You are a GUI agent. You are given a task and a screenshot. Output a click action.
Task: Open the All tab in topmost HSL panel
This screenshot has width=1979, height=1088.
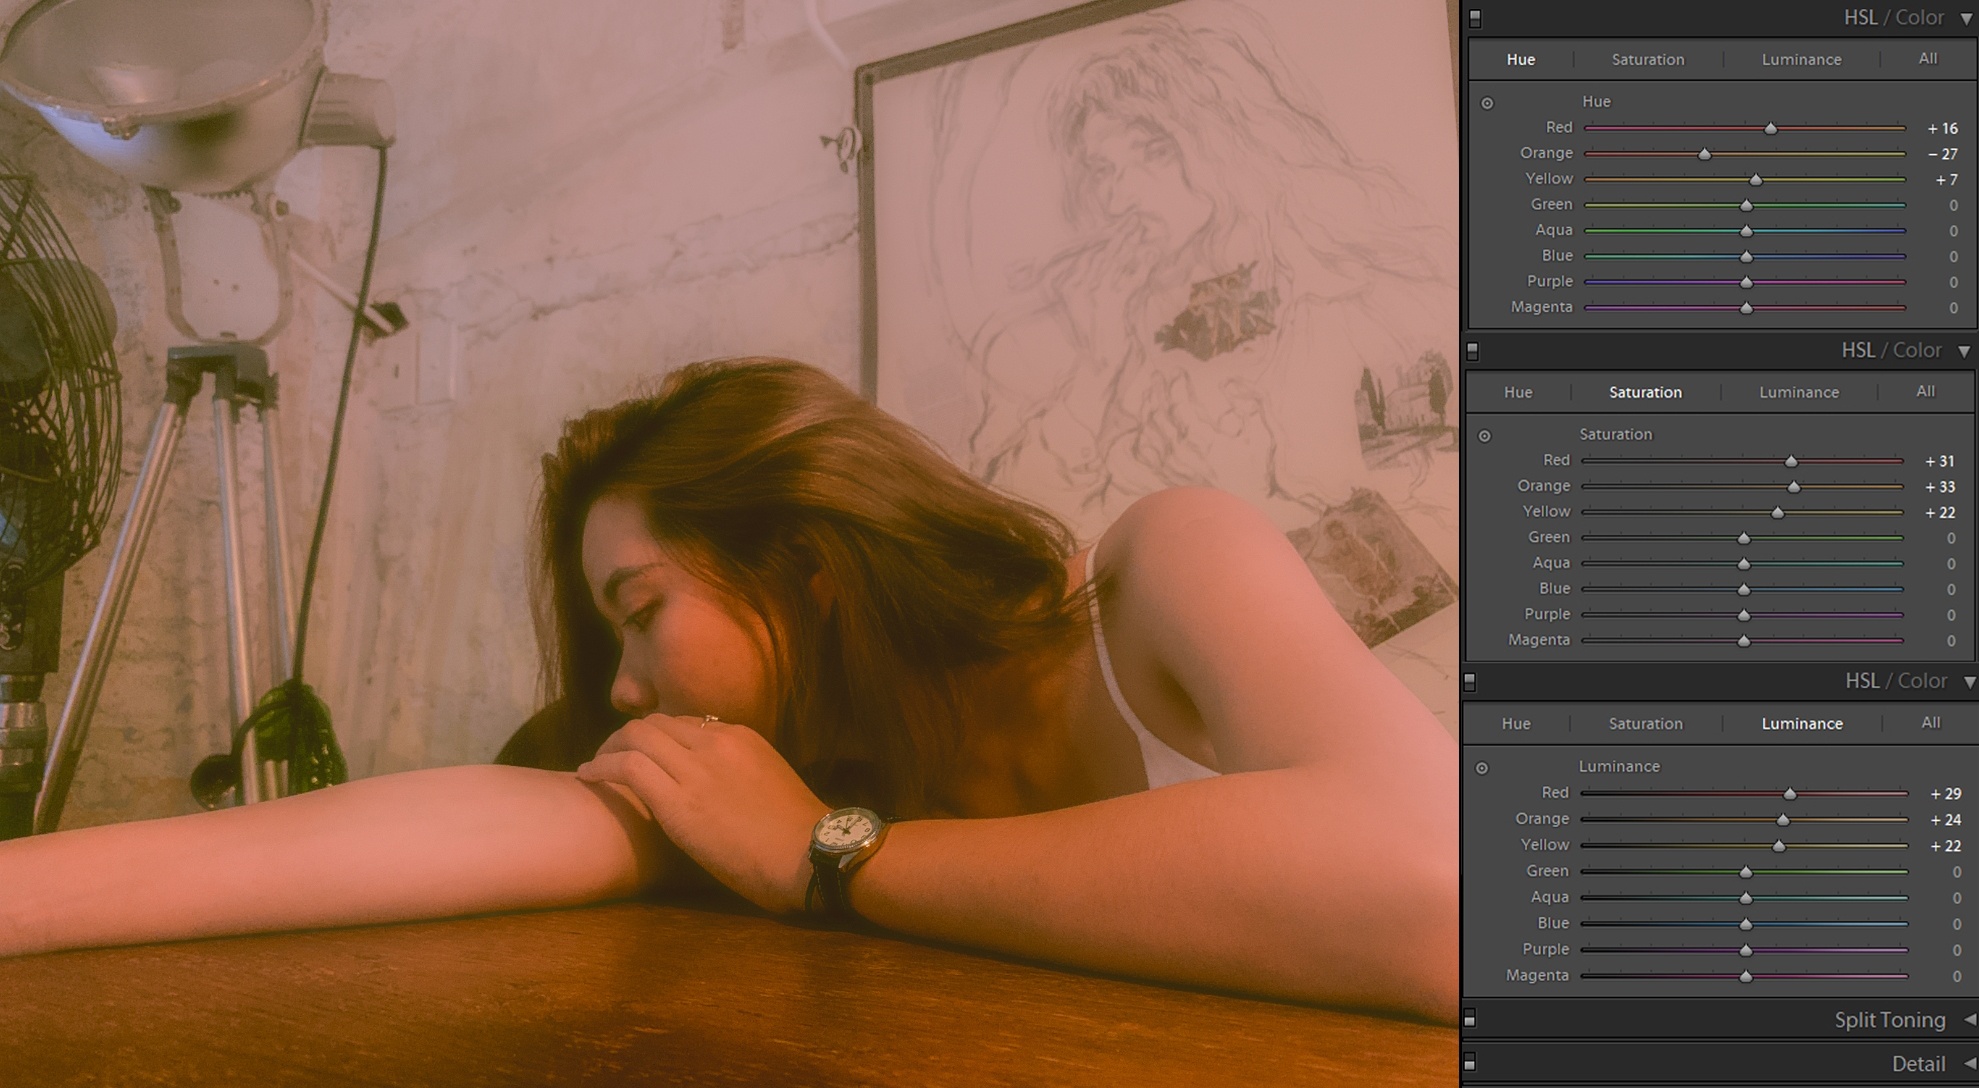(x=1927, y=59)
